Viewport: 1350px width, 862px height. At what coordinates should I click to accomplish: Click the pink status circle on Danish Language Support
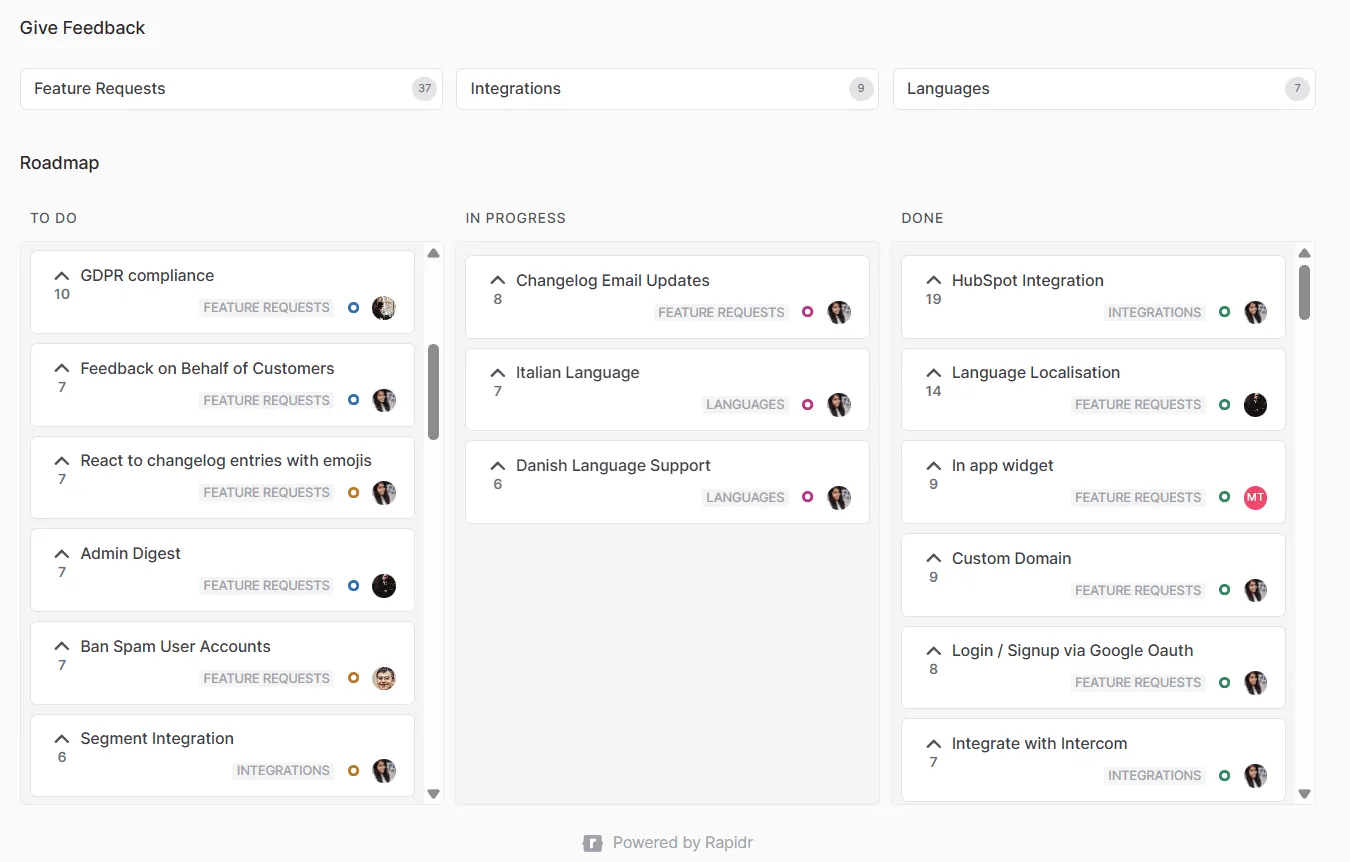click(808, 497)
